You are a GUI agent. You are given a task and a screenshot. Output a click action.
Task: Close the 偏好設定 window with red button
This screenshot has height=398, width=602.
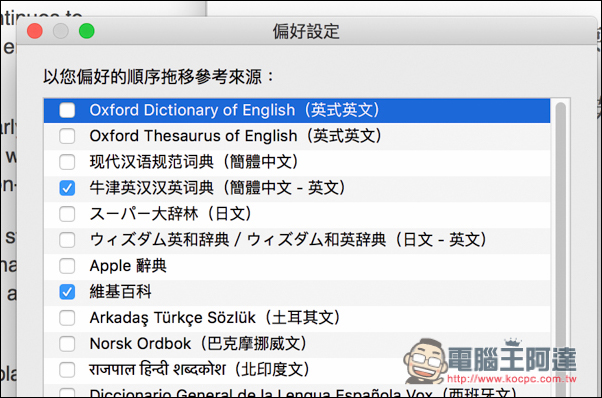[35, 31]
